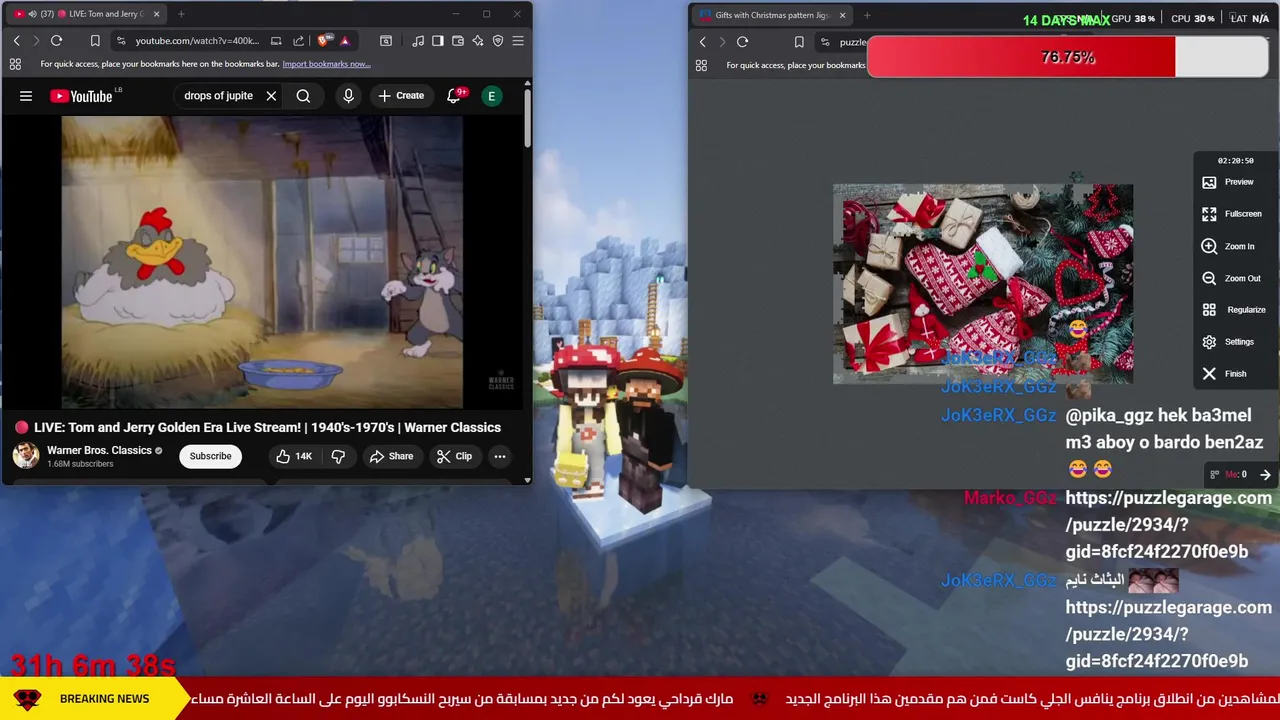This screenshot has height=720, width=1280.
Task: Open more actions three-dot menu
Action: click(499, 456)
